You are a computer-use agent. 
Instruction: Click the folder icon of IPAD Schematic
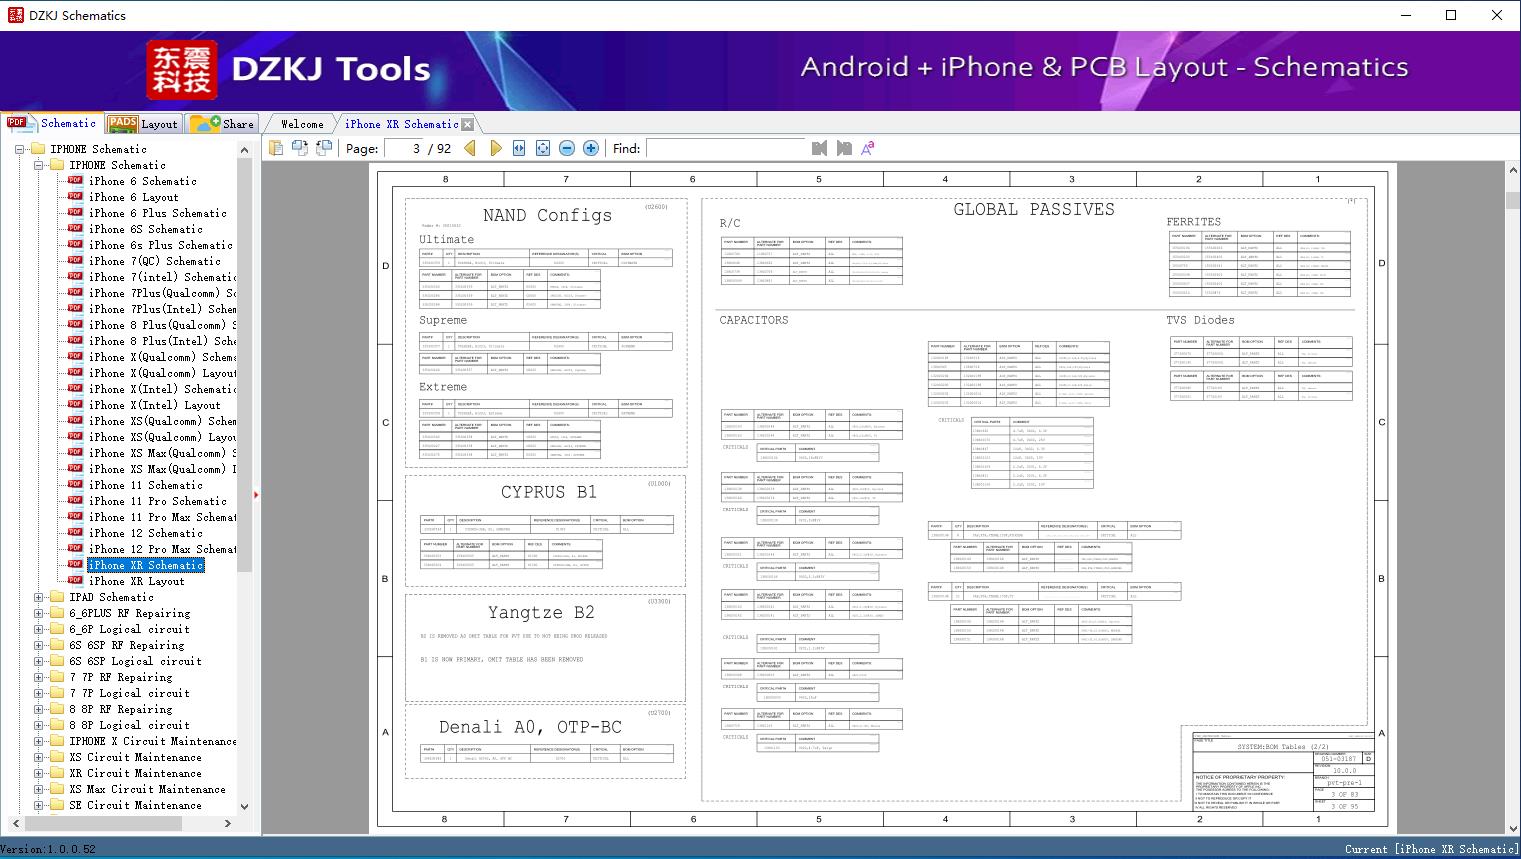coord(57,597)
